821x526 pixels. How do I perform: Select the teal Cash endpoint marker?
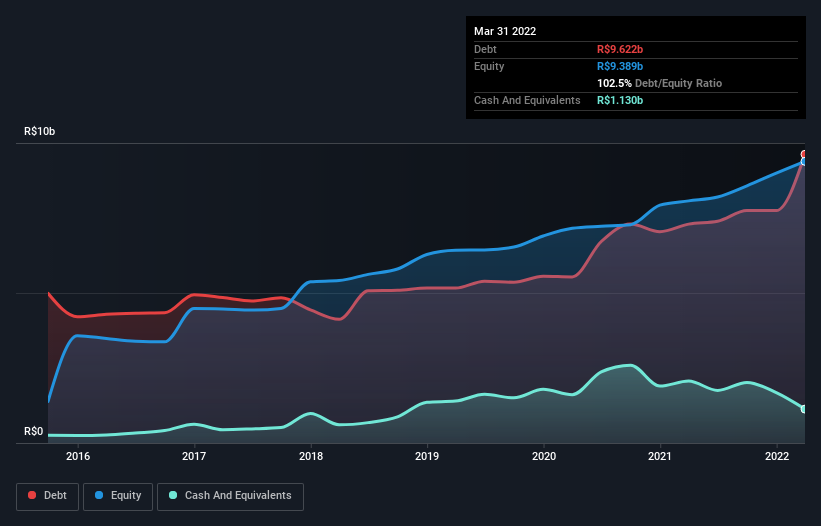[x=804, y=409]
